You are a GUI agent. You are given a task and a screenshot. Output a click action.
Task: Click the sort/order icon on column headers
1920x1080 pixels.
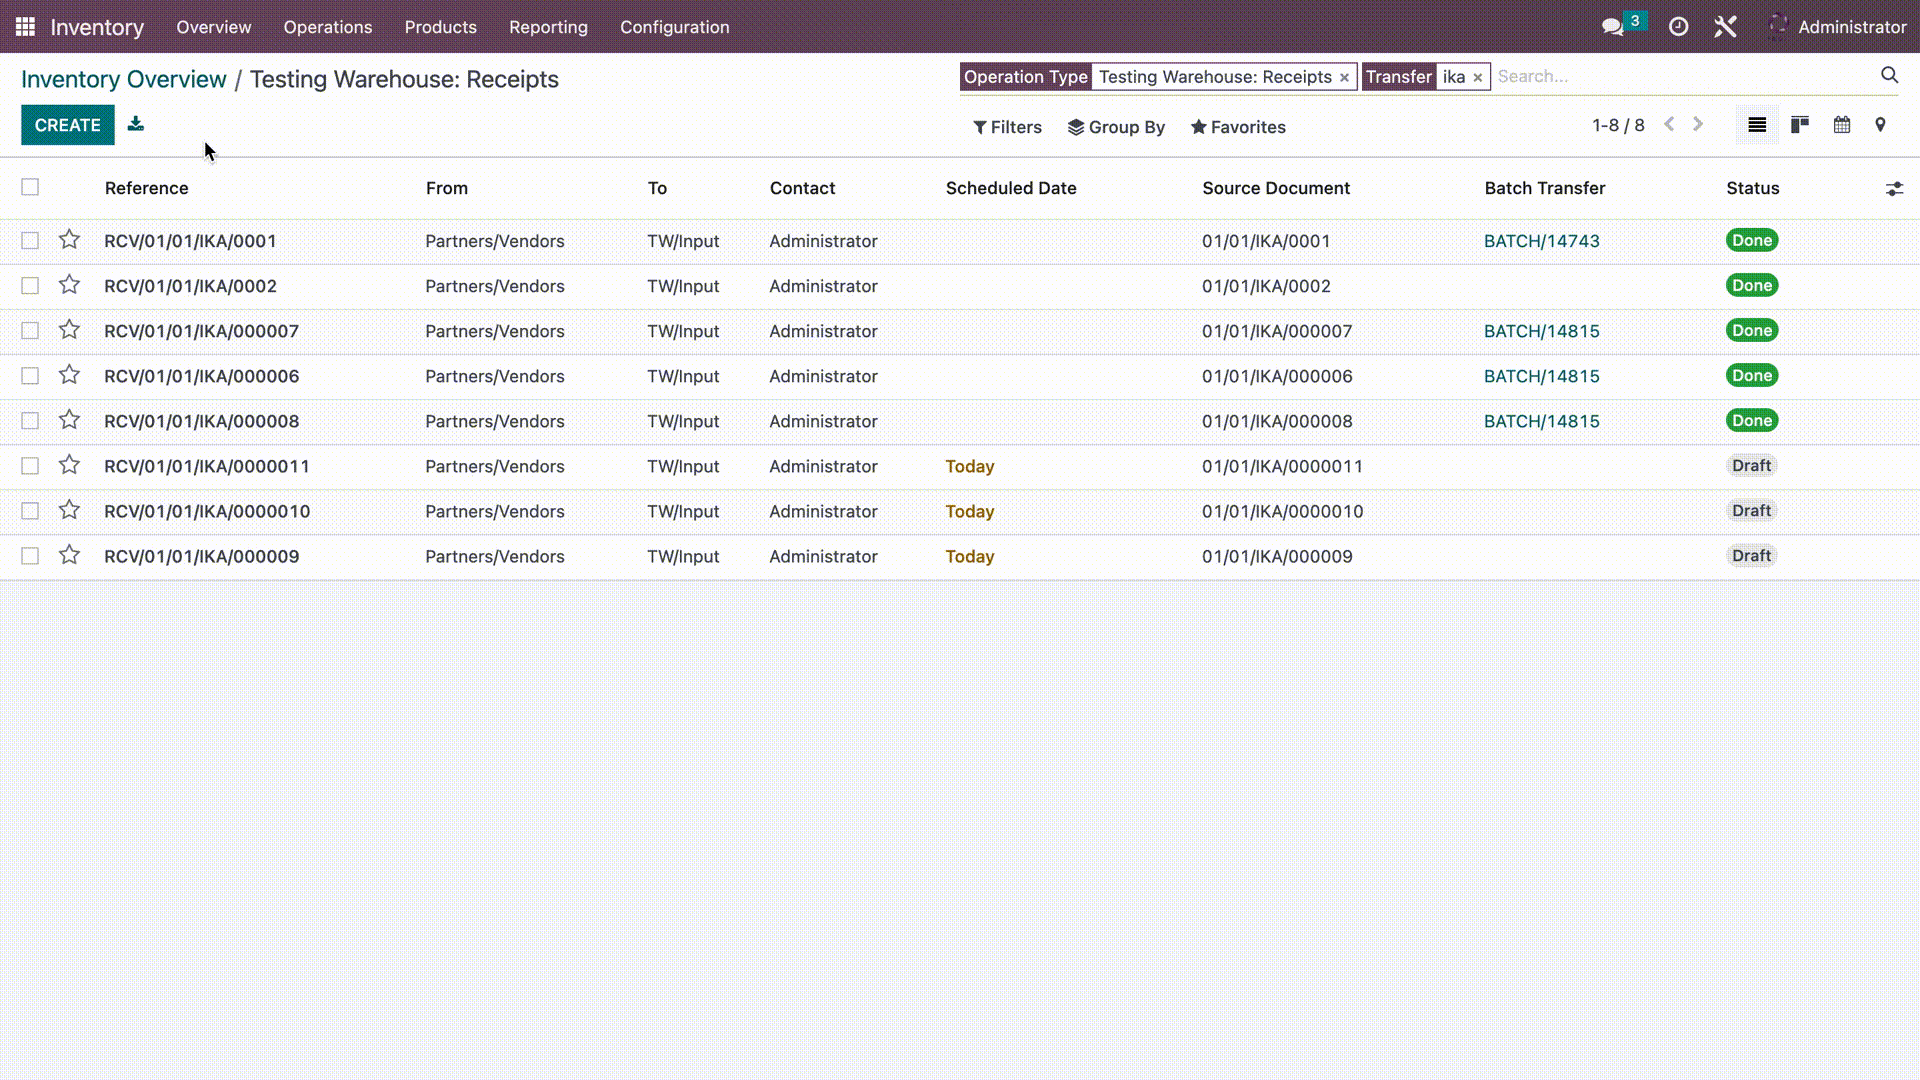1895,187
